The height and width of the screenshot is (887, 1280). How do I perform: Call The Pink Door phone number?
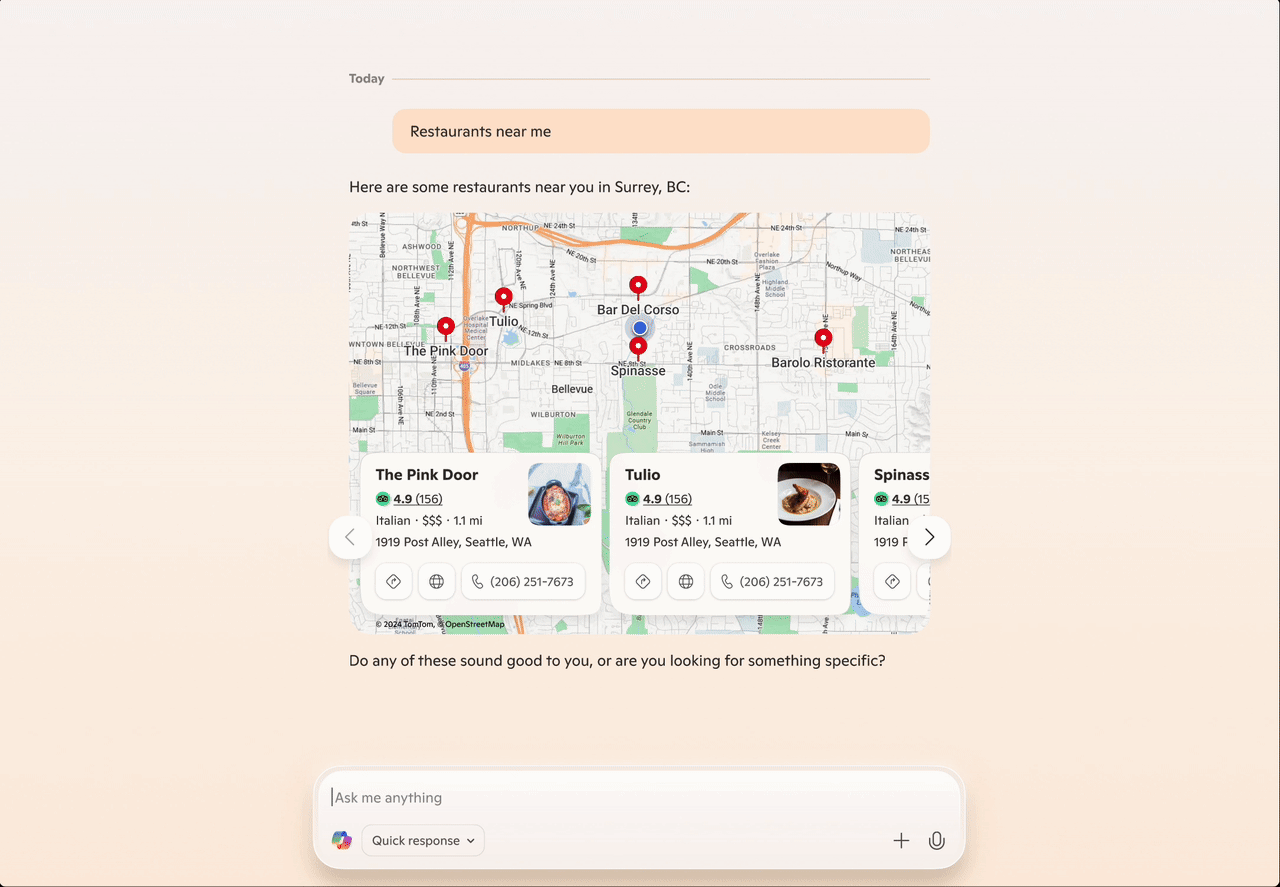pos(523,581)
